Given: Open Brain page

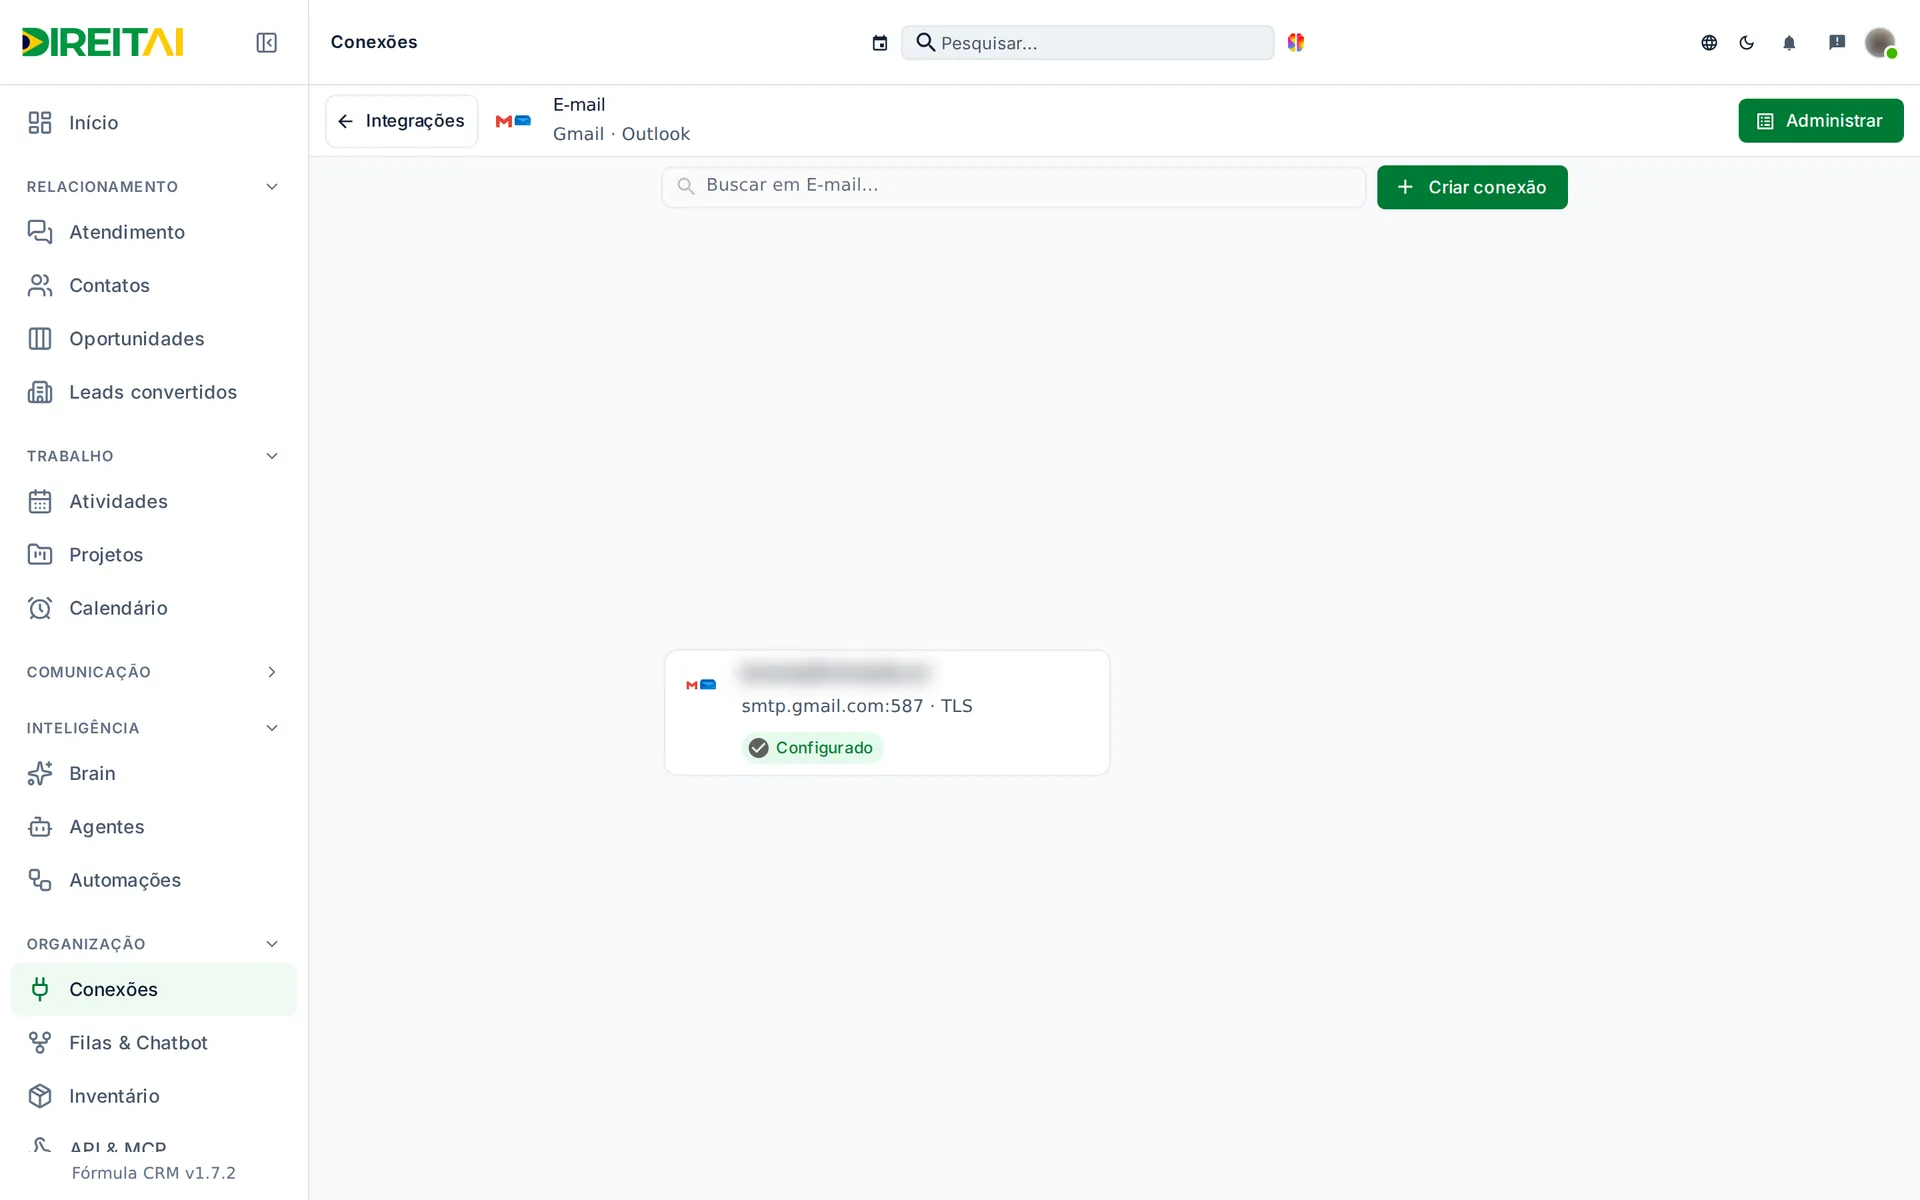Looking at the screenshot, I should (154, 773).
